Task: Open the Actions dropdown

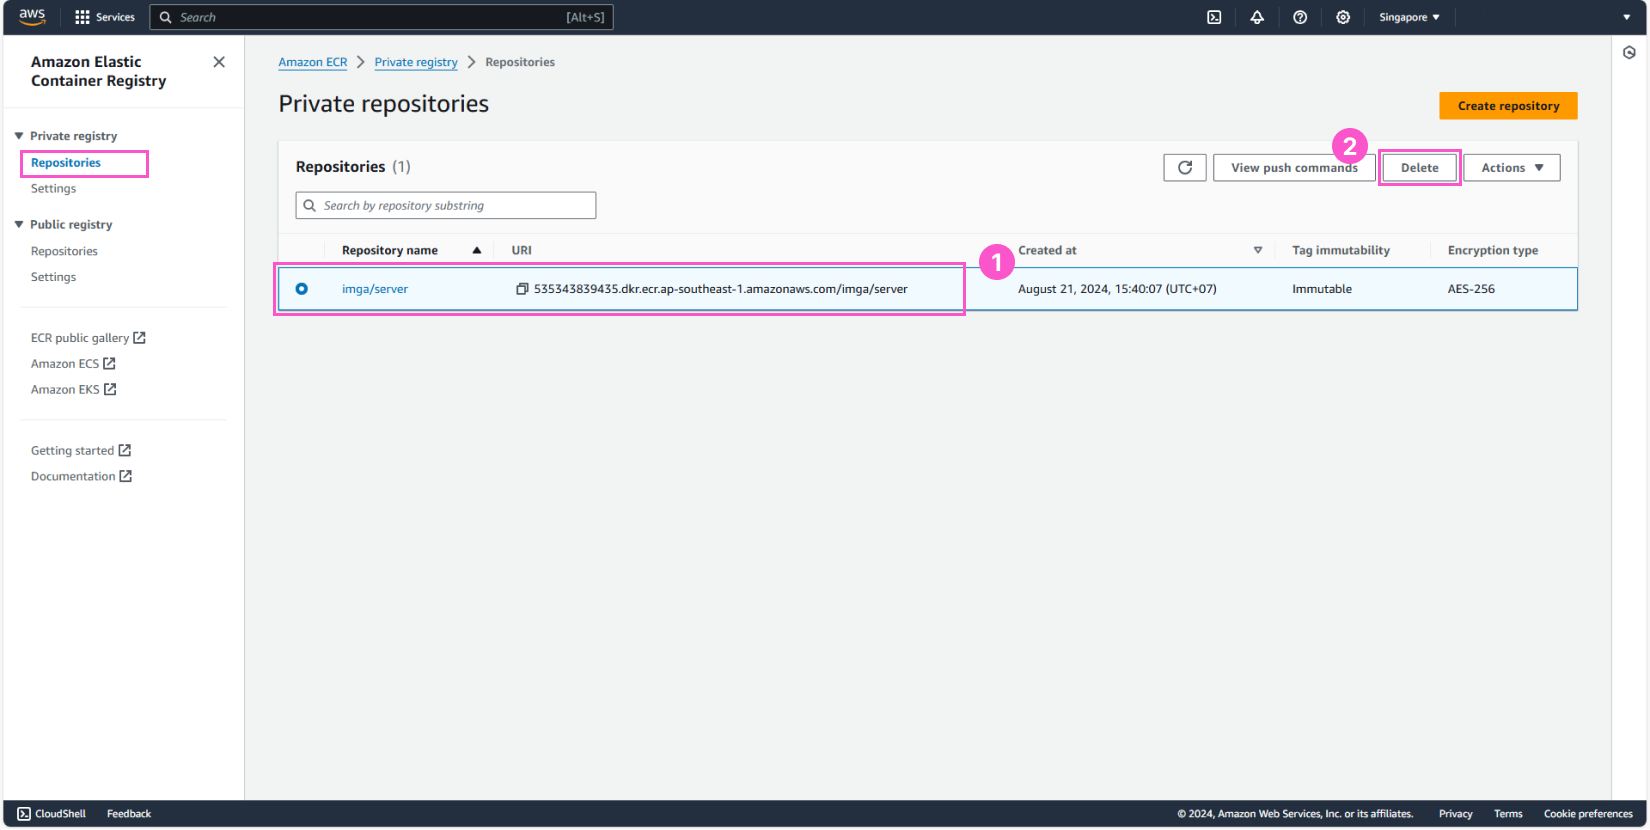Action: [1512, 168]
